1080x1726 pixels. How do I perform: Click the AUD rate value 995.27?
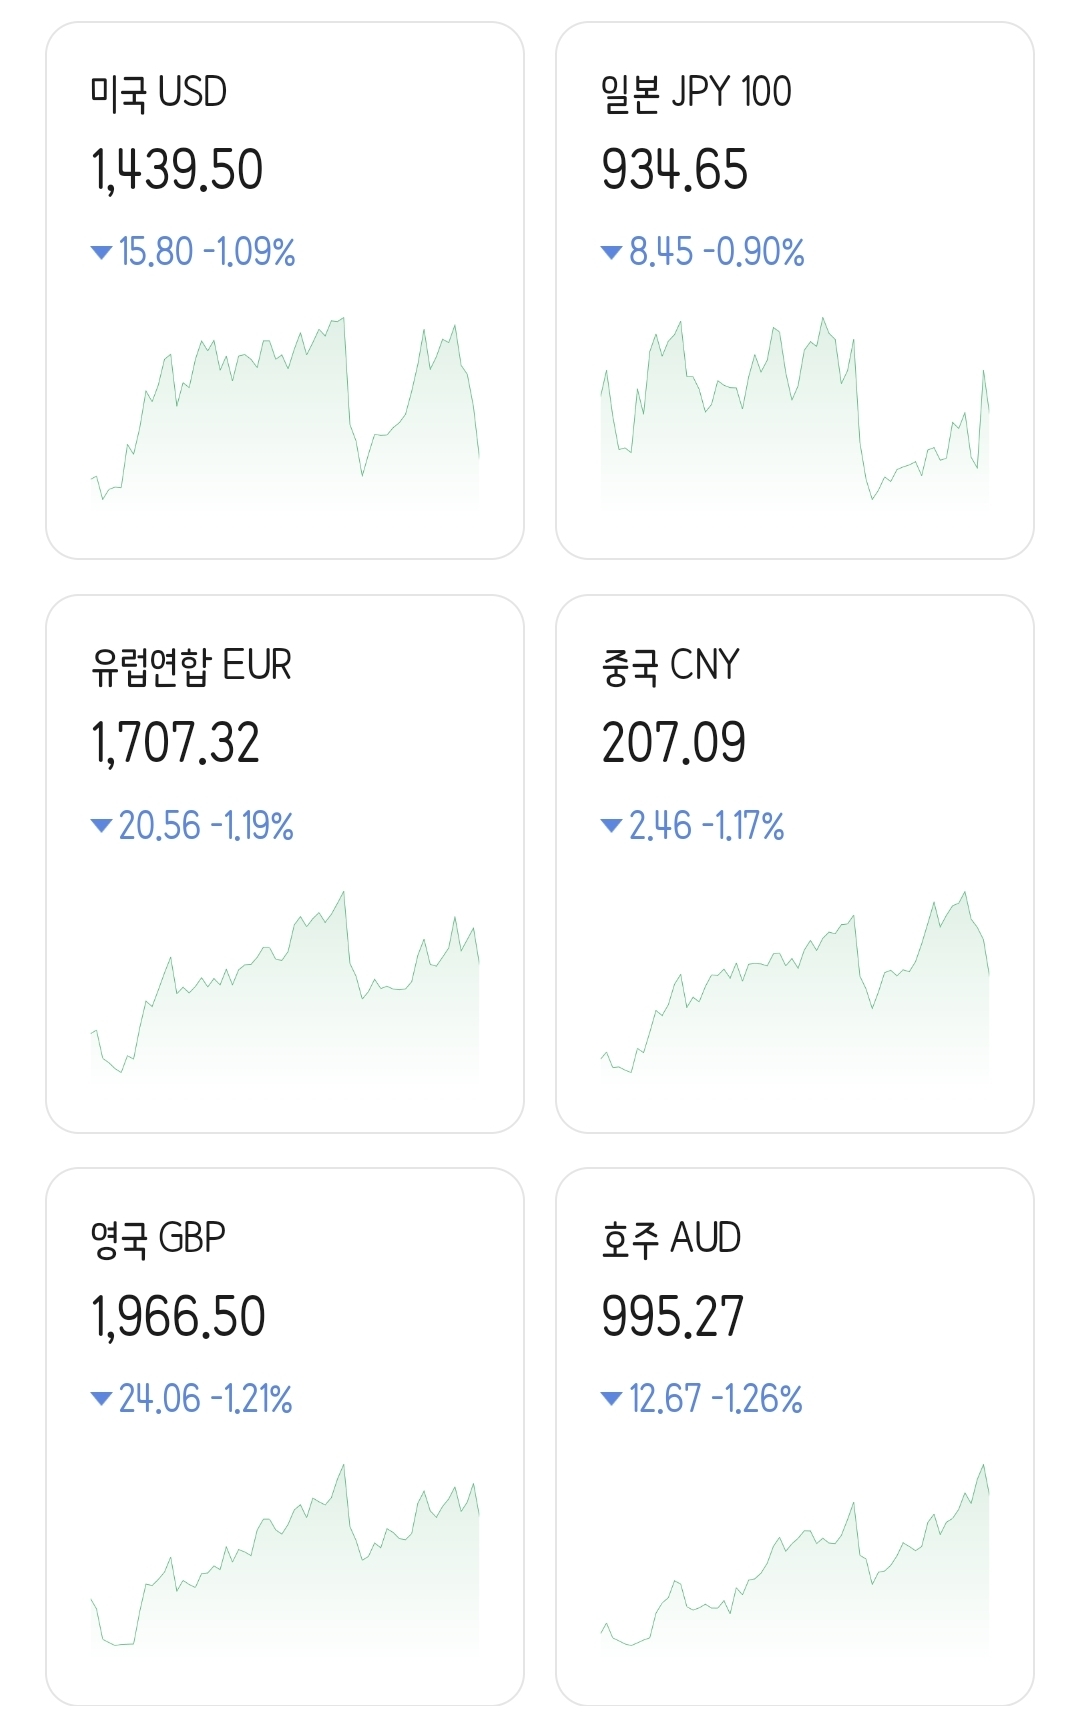click(673, 1316)
